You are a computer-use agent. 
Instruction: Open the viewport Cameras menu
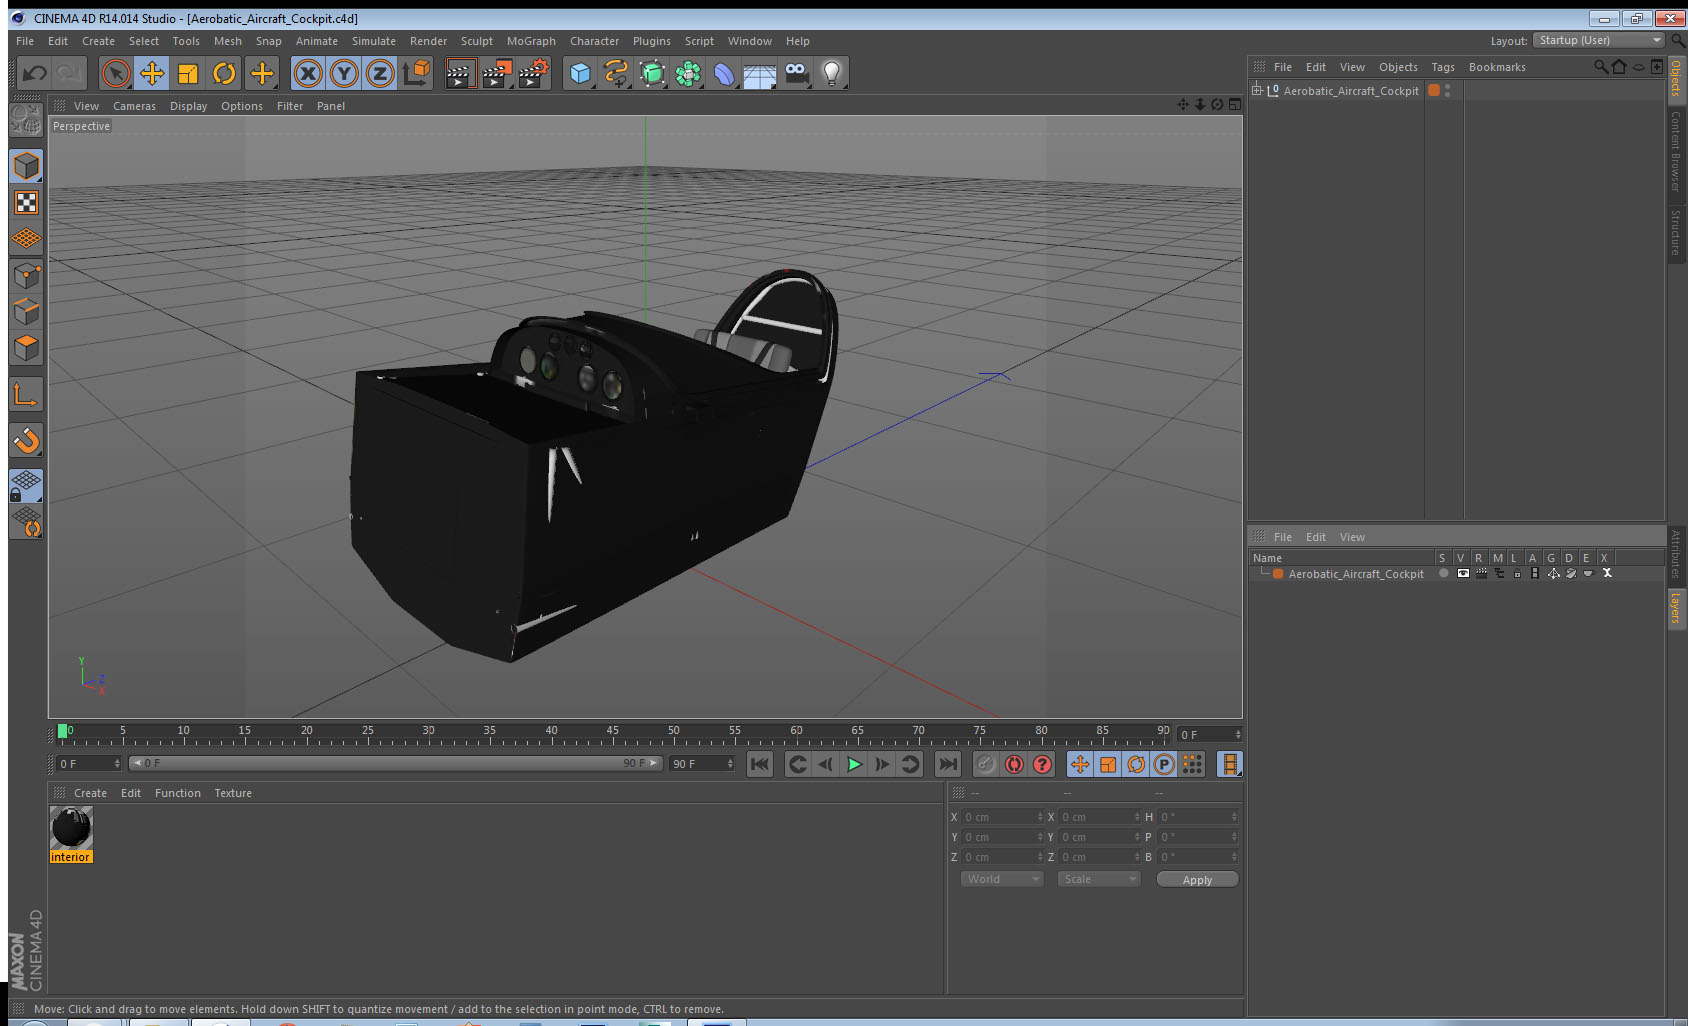[134, 106]
